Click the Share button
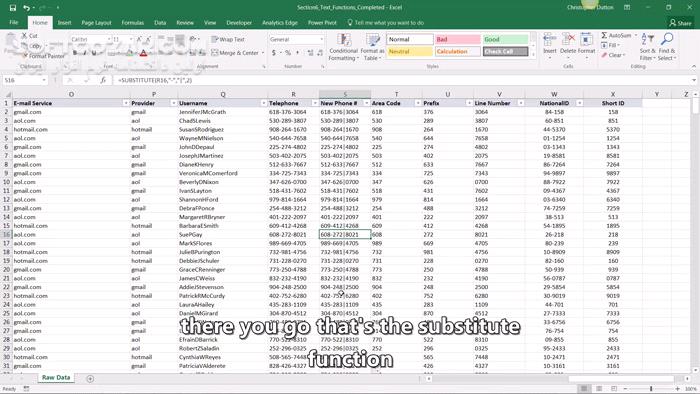This screenshot has height=394, width=700. tap(680, 23)
